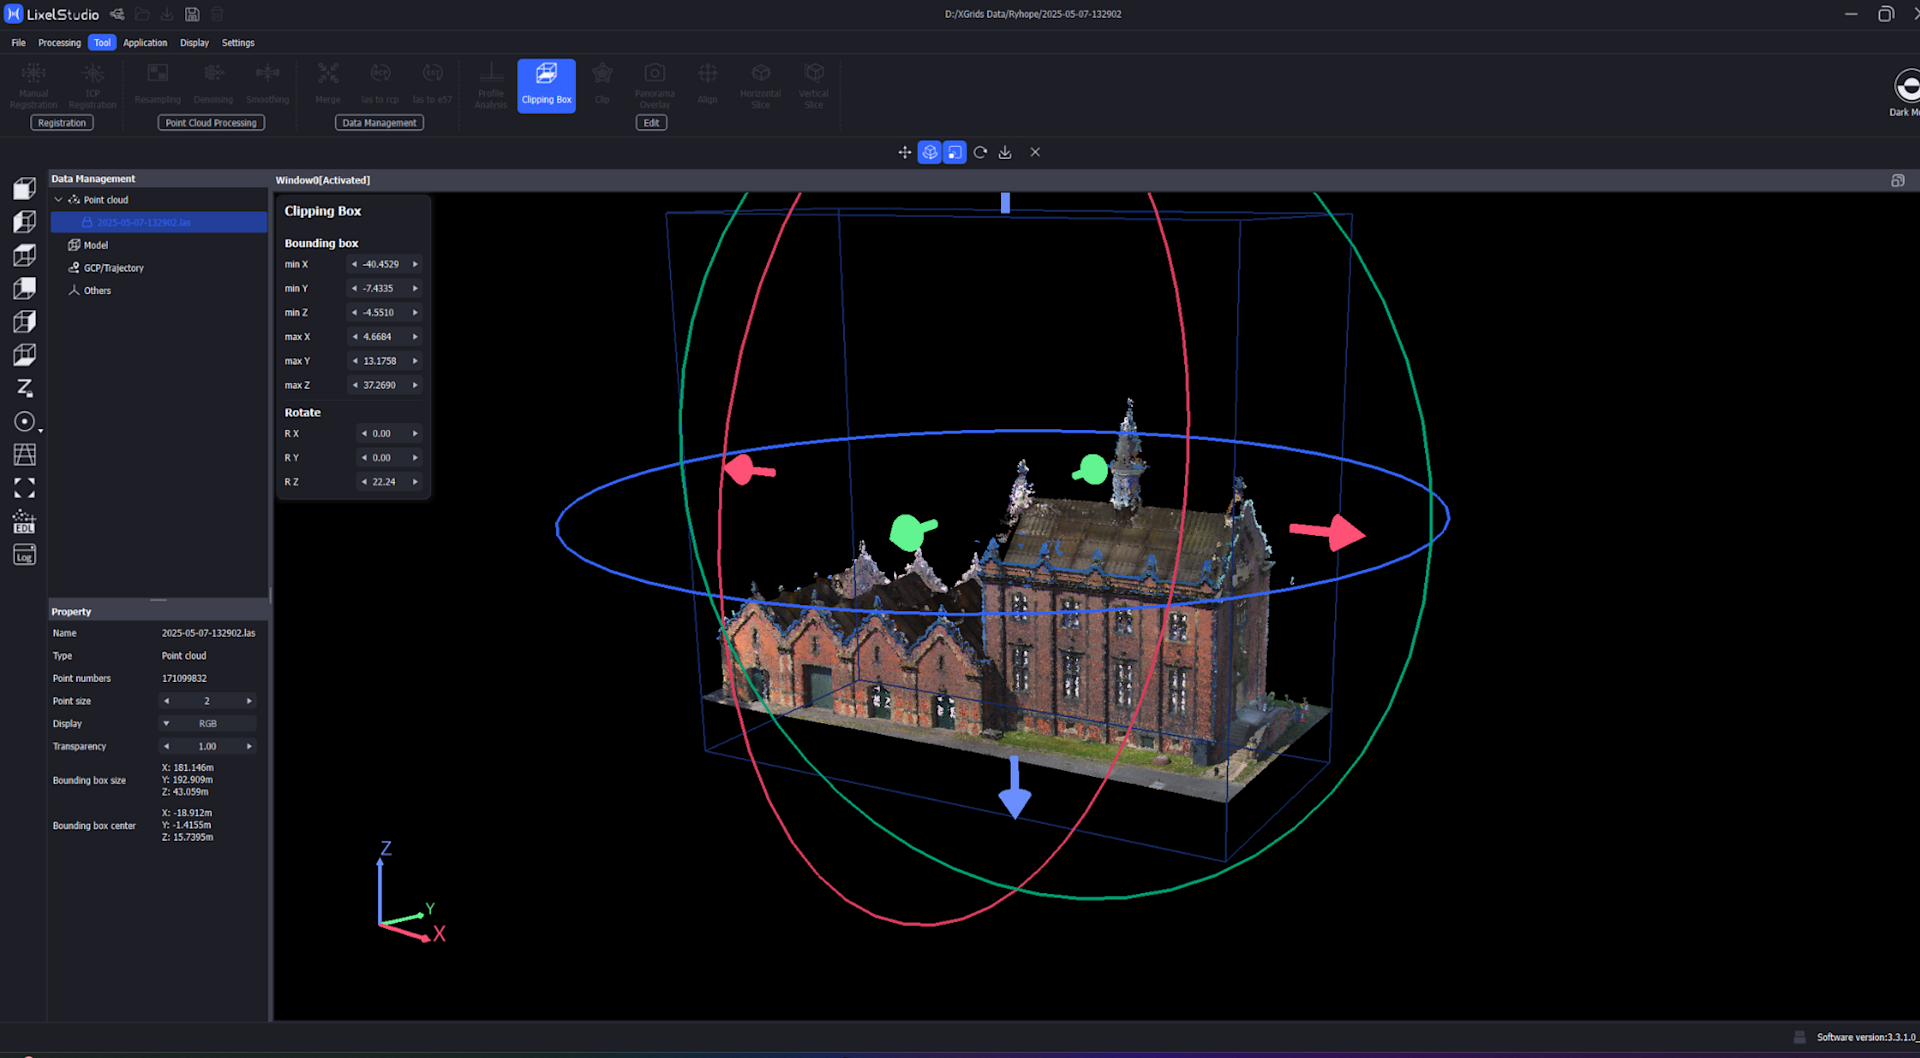The image size is (1920, 1058).
Task: Click the download/export icon in clipping toolbar
Action: tap(1005, 152)
